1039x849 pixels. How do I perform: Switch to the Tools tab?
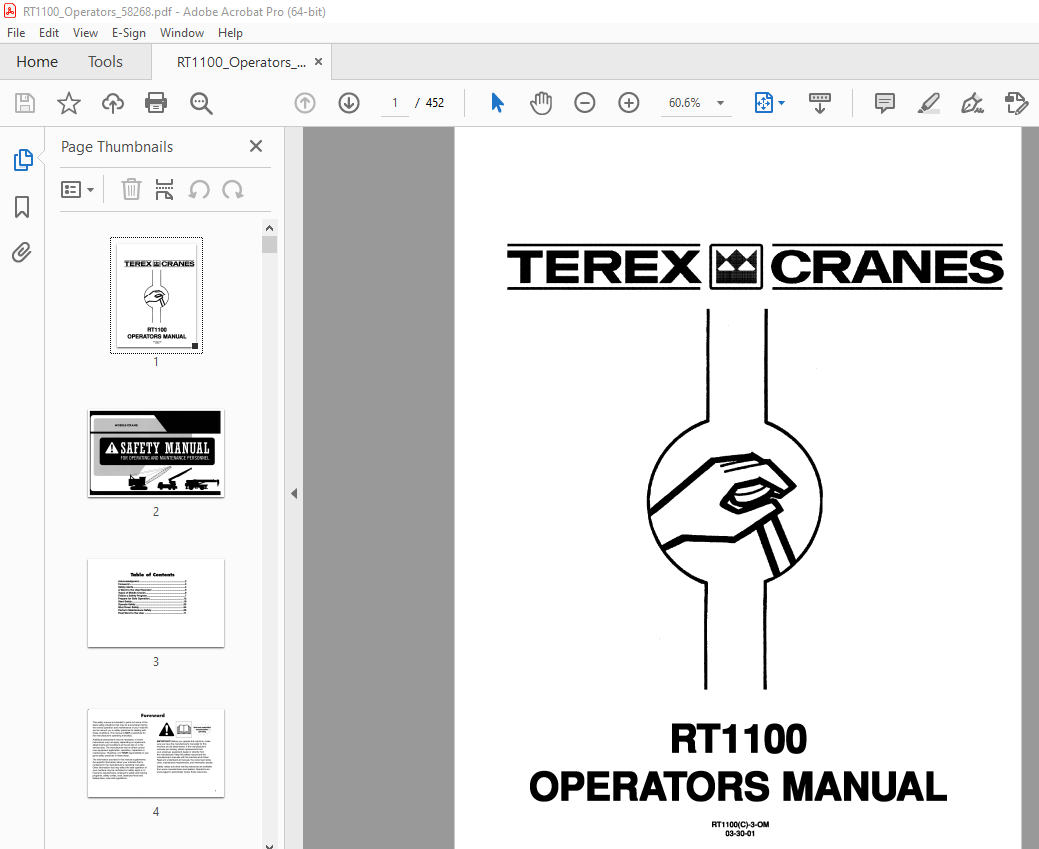[x=105, y=62]
